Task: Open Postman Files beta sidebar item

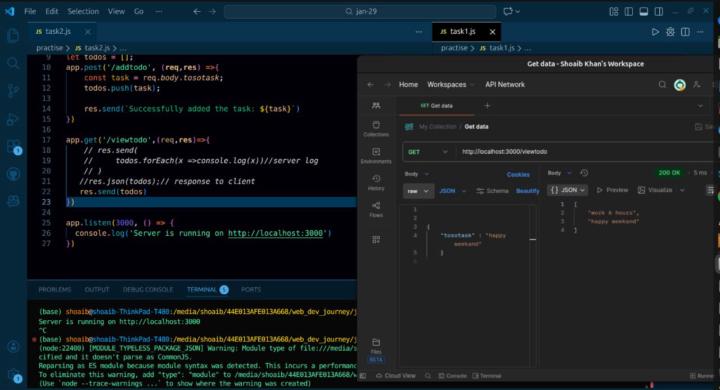Action: click(376, 351)
